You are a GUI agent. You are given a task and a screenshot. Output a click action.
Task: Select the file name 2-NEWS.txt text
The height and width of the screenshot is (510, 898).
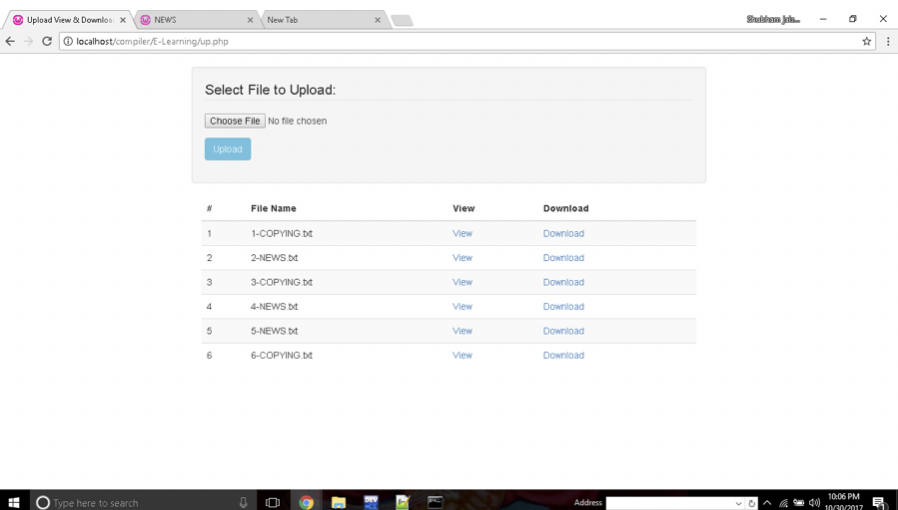pos(274,258)
